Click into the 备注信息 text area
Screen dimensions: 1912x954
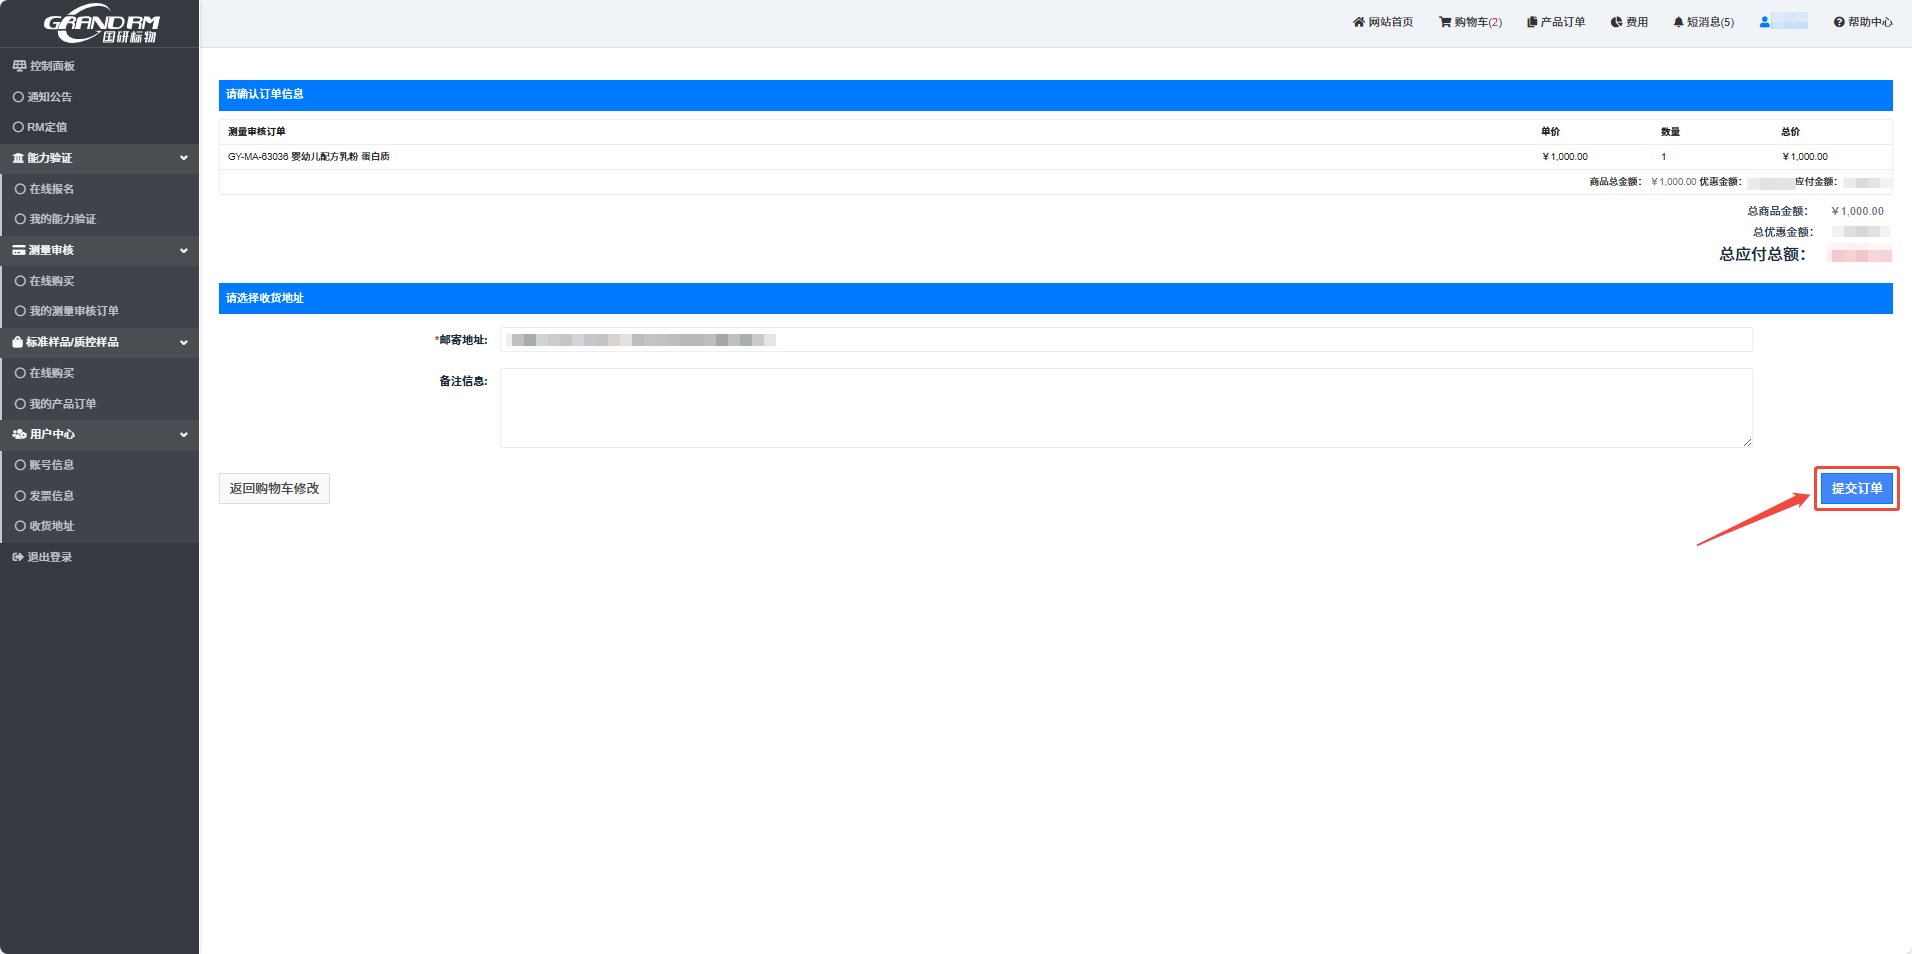1125,408
